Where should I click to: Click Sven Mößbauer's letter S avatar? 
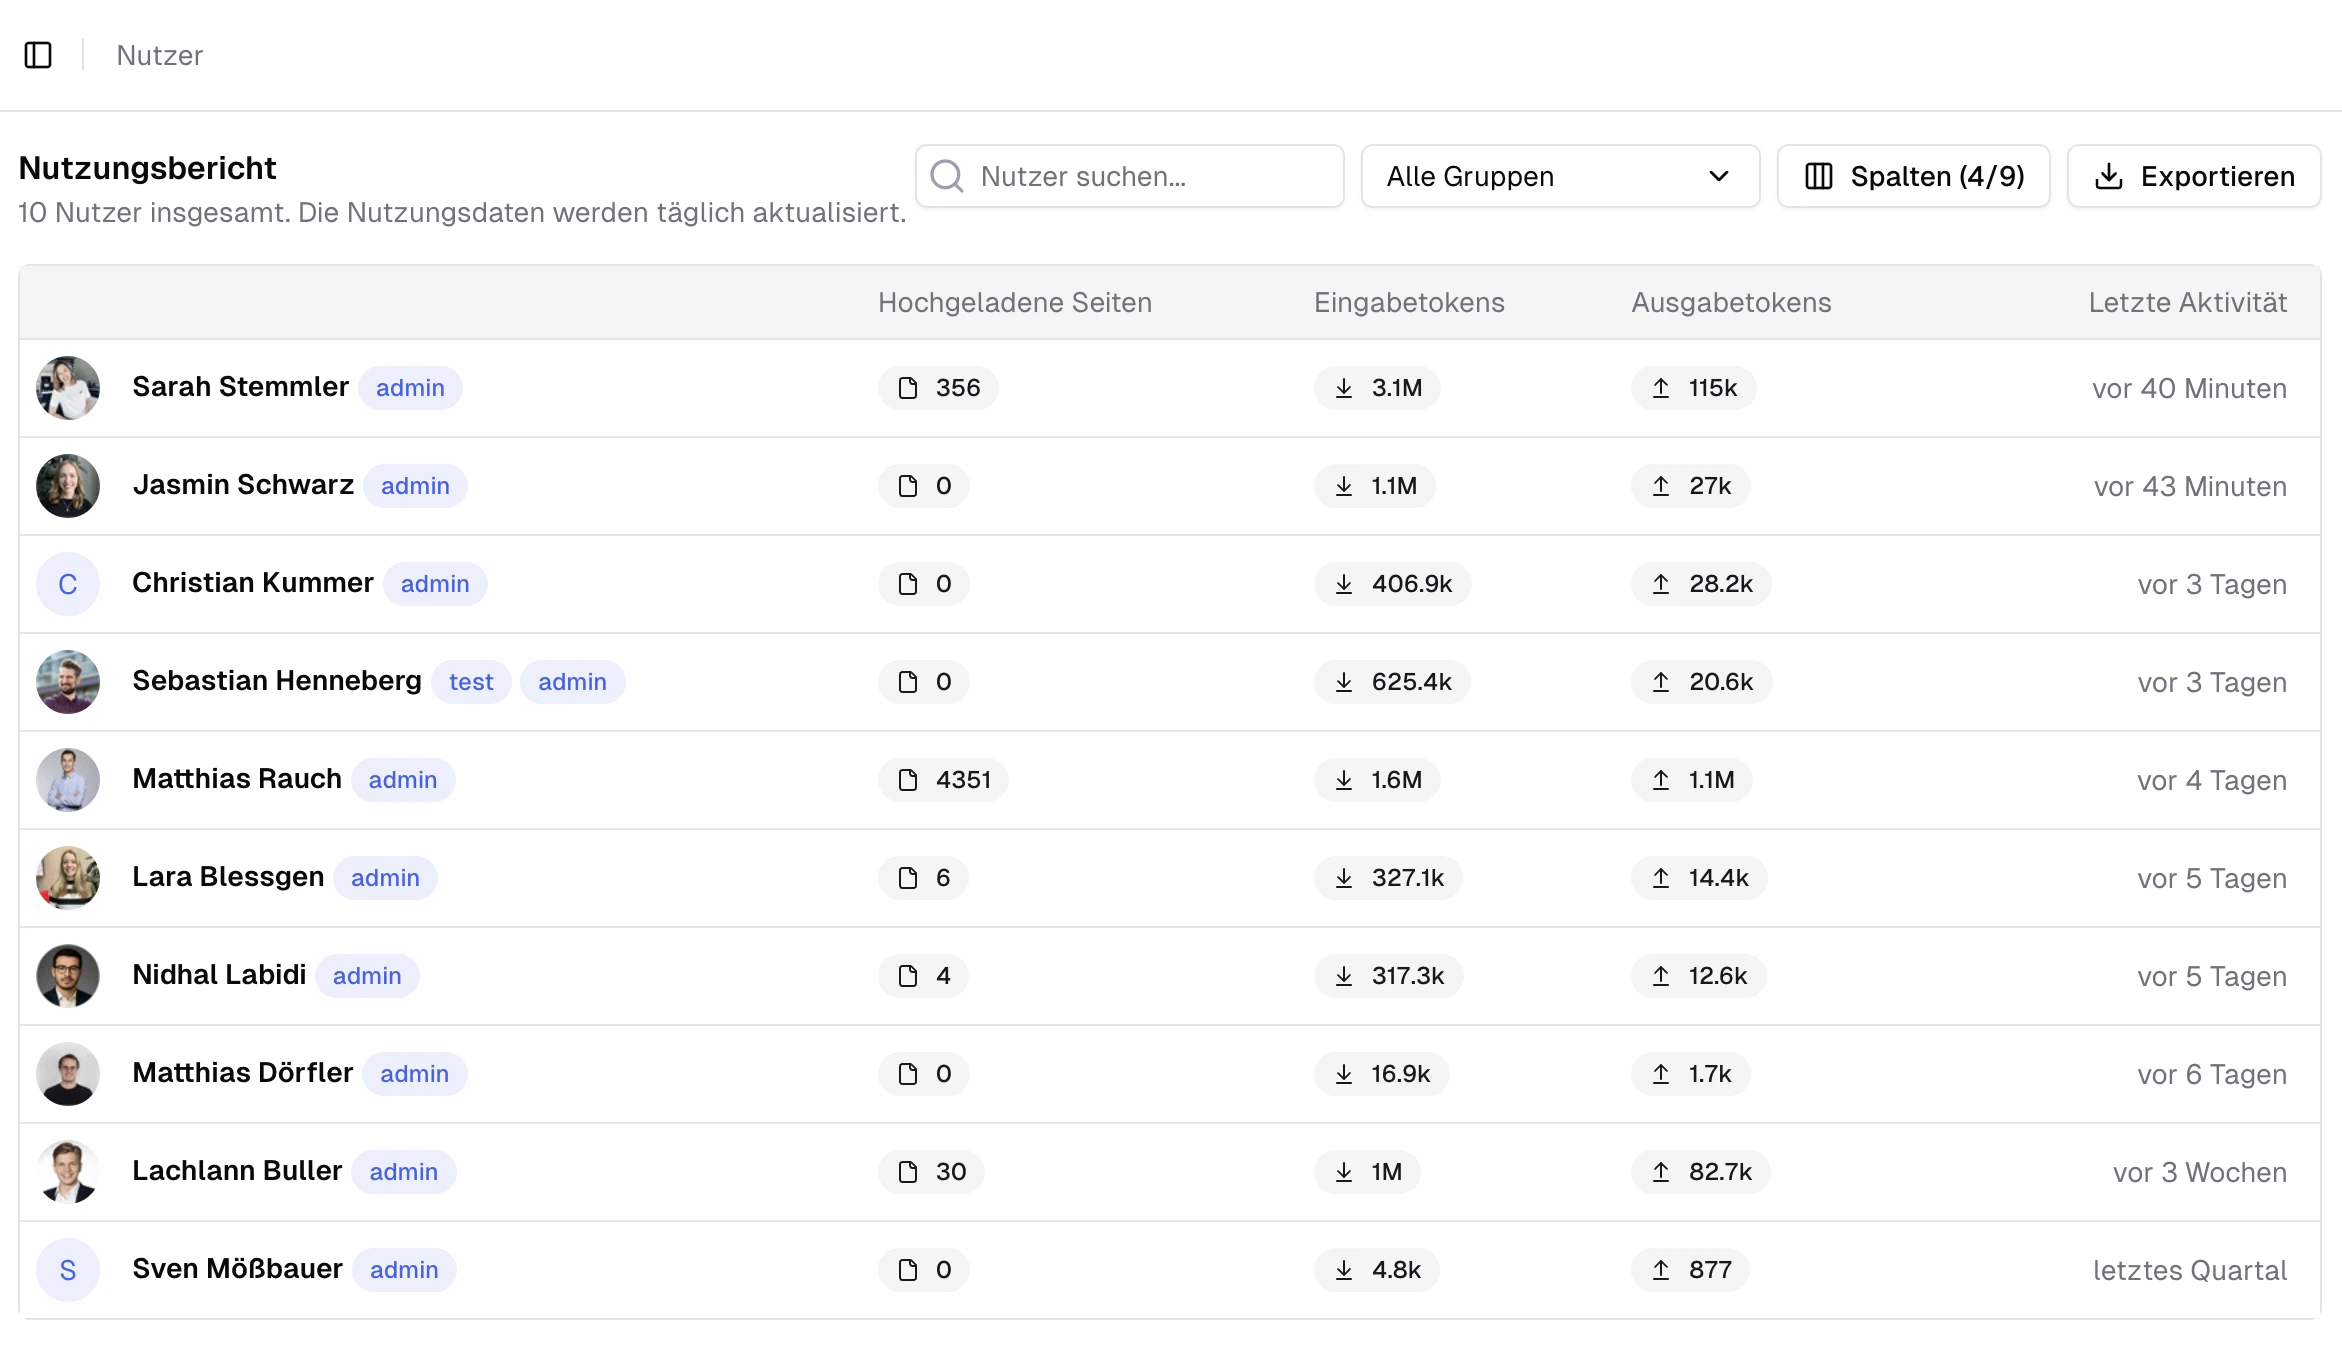pos(68,1270)
